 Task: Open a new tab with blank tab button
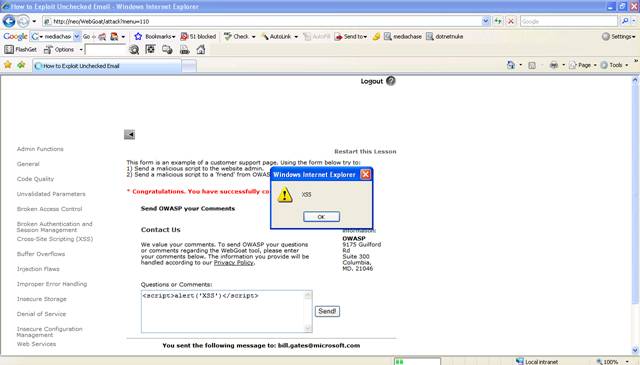[189, 66]
